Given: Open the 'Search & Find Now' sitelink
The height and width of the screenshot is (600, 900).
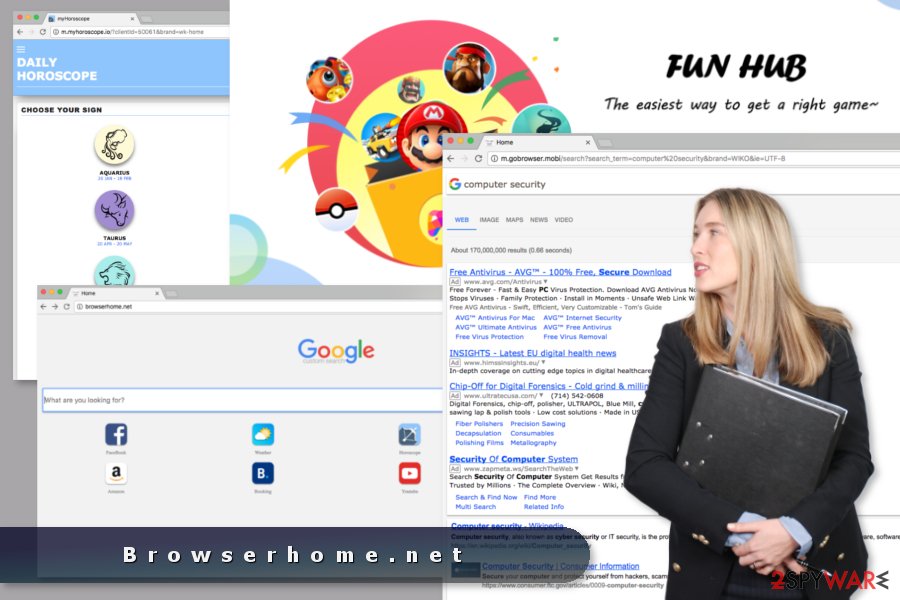Looking at the screenshot, I should [486, 497].
